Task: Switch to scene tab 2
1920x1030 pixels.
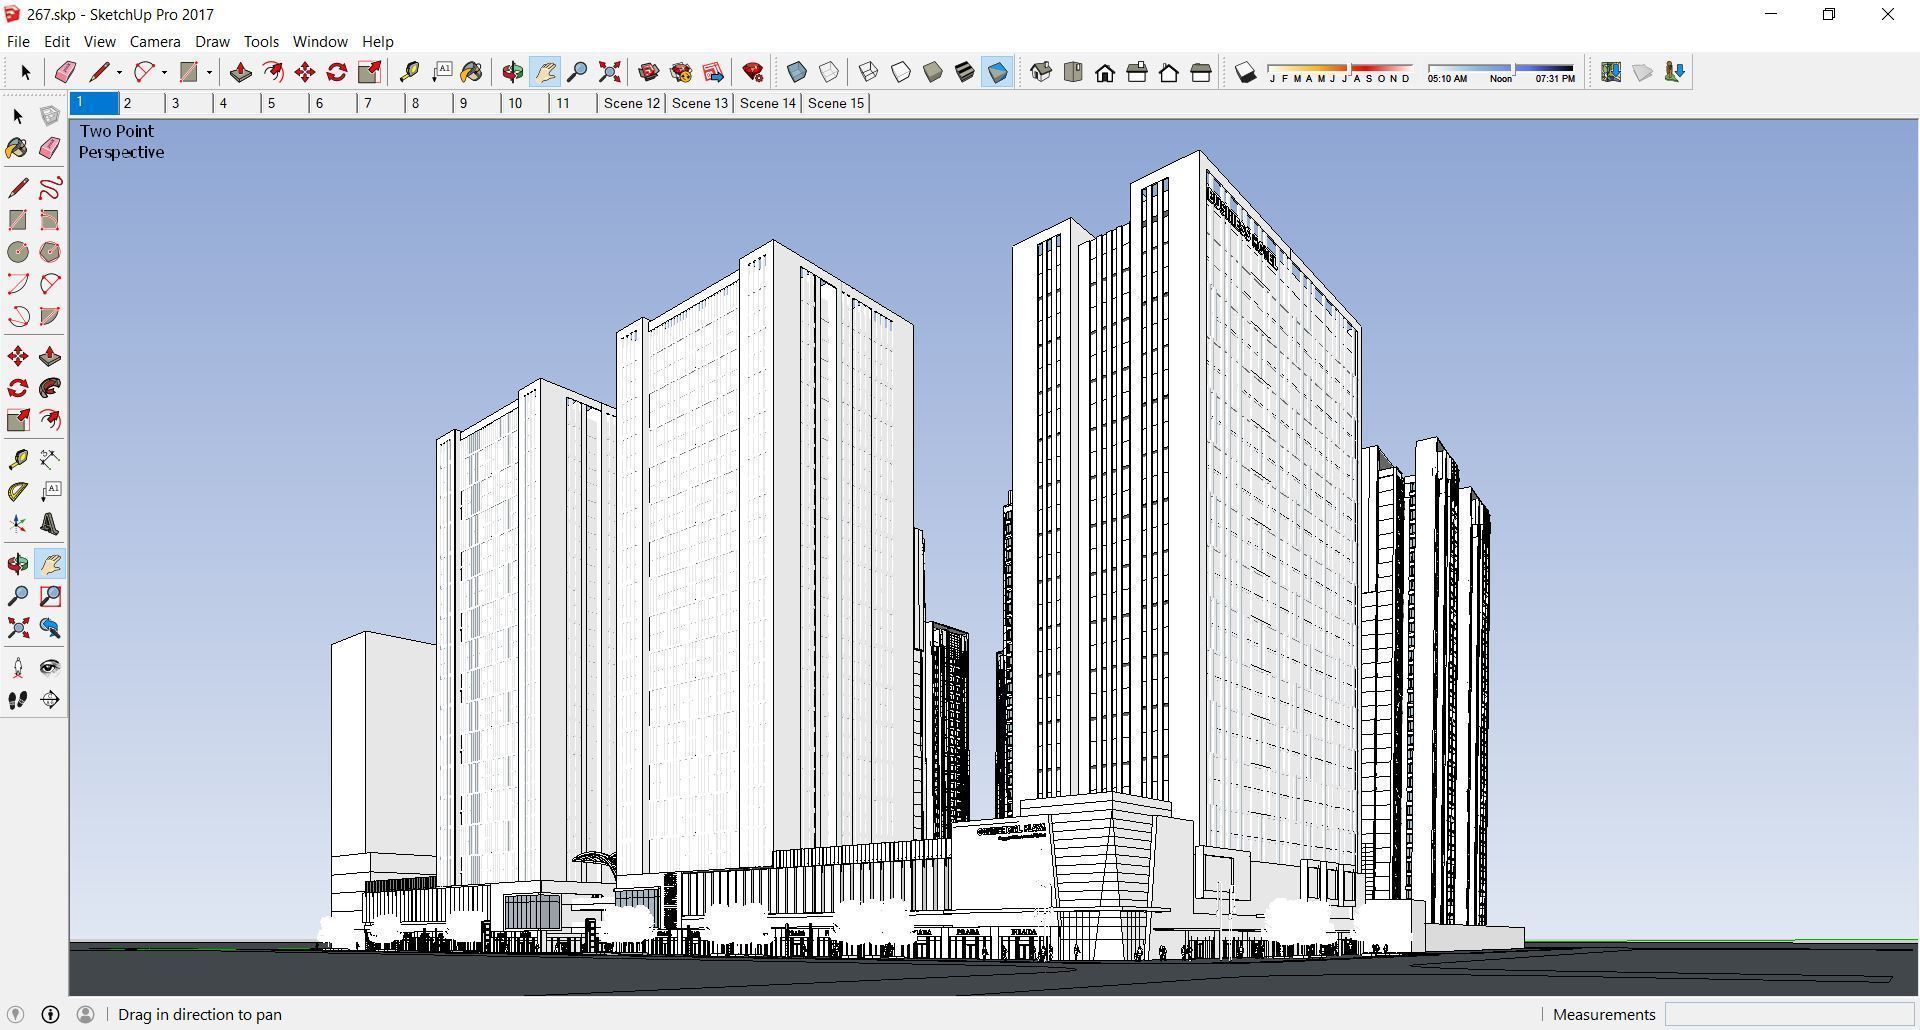Action: pyautogui.click(x=141, y=103)
